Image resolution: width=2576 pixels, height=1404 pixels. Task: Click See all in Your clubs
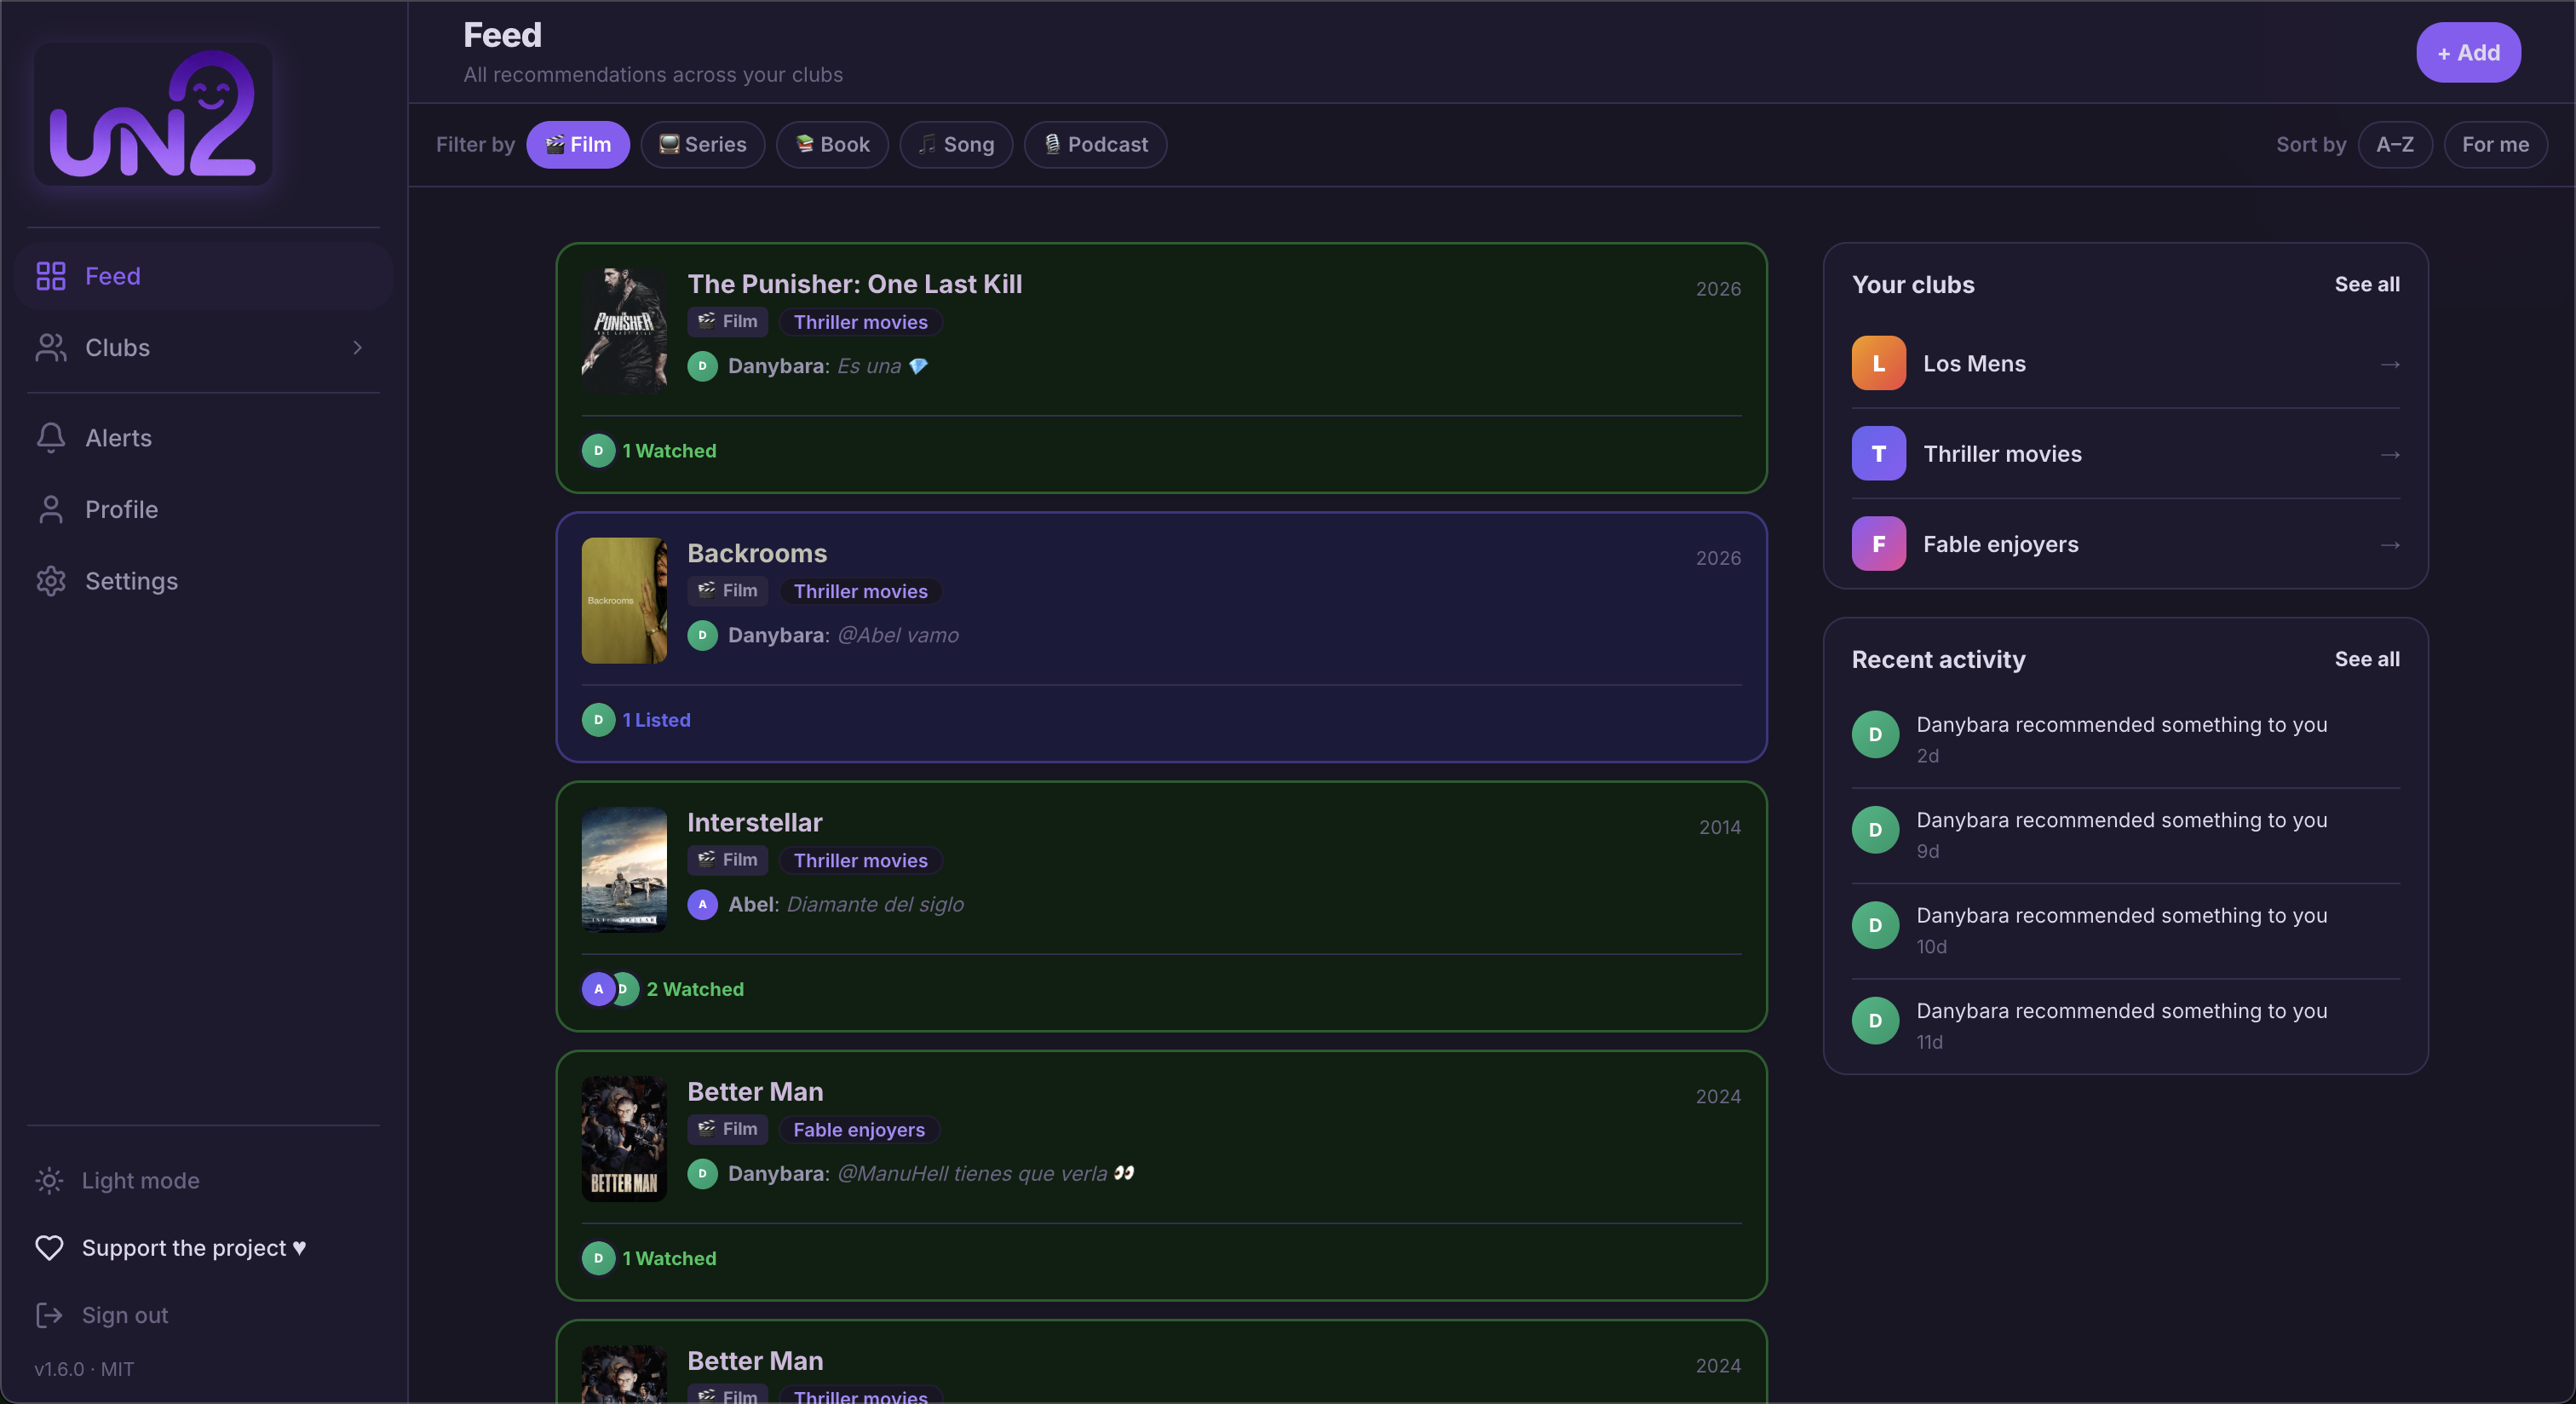coord(2366,285)
